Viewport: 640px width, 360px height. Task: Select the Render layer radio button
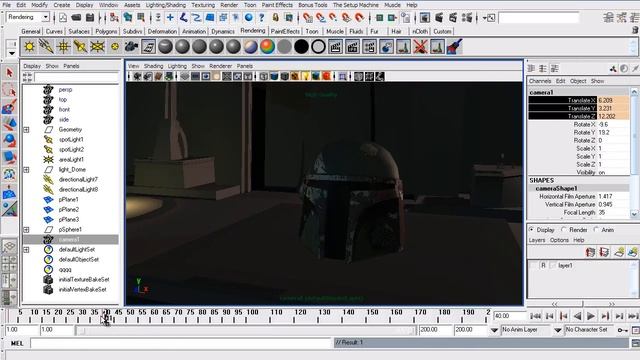click(x=564, y=229)
